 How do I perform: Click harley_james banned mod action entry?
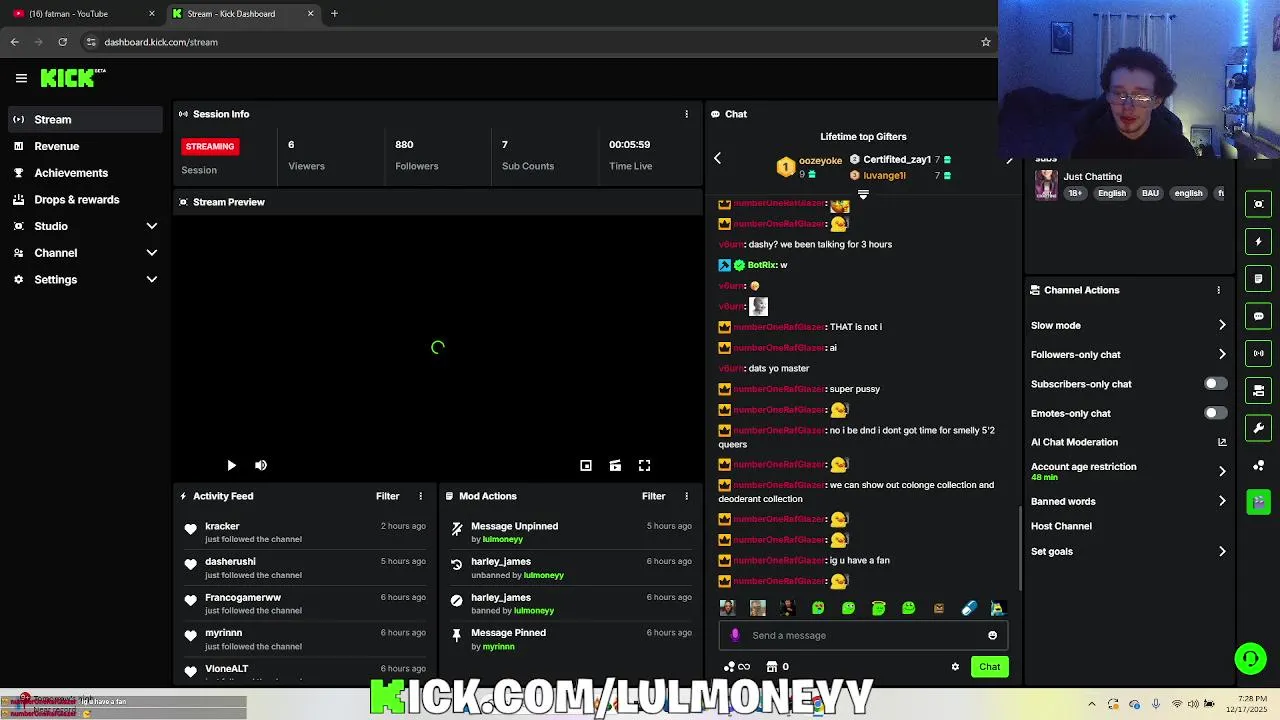coord(571,603)
